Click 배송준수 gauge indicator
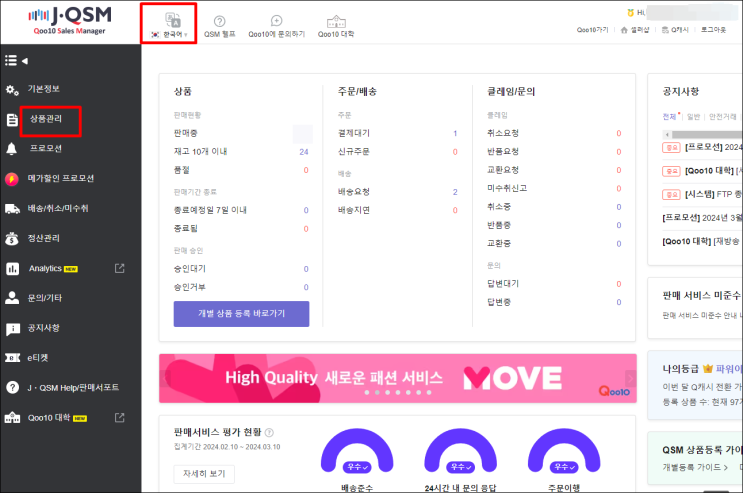743x493 pixels. tap(357, 451)
